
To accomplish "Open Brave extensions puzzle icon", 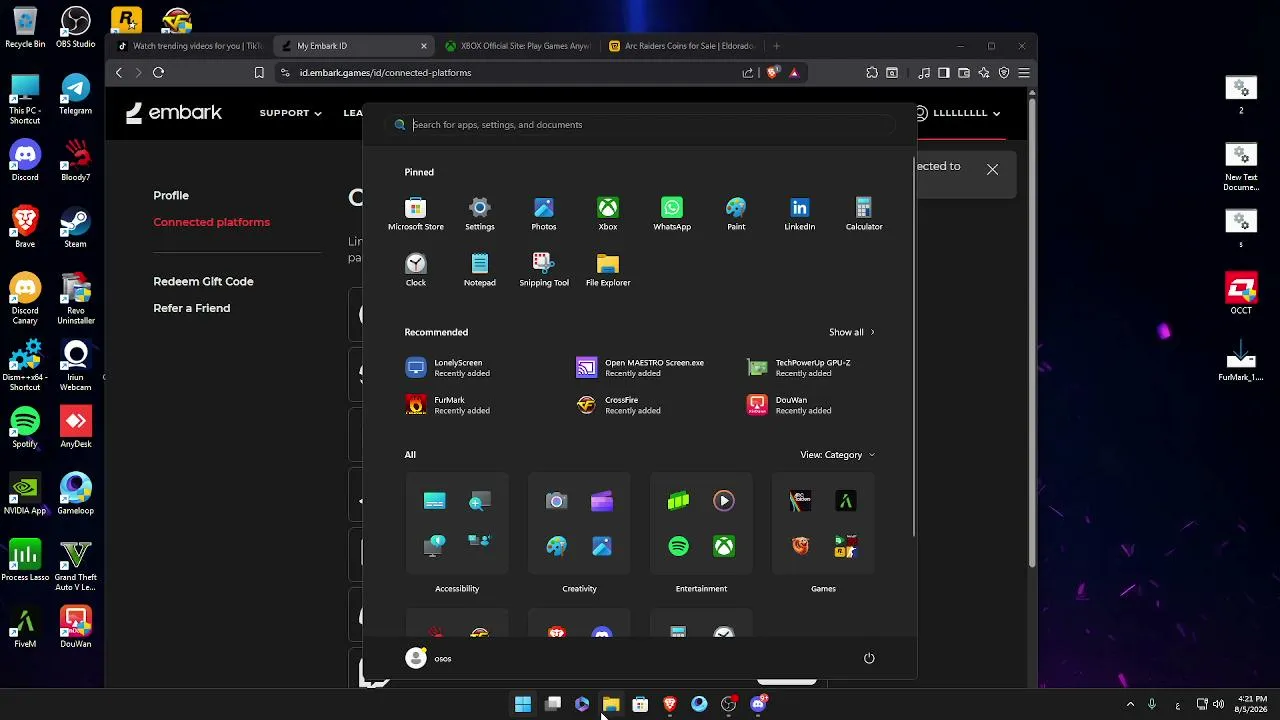I will 872,72.
